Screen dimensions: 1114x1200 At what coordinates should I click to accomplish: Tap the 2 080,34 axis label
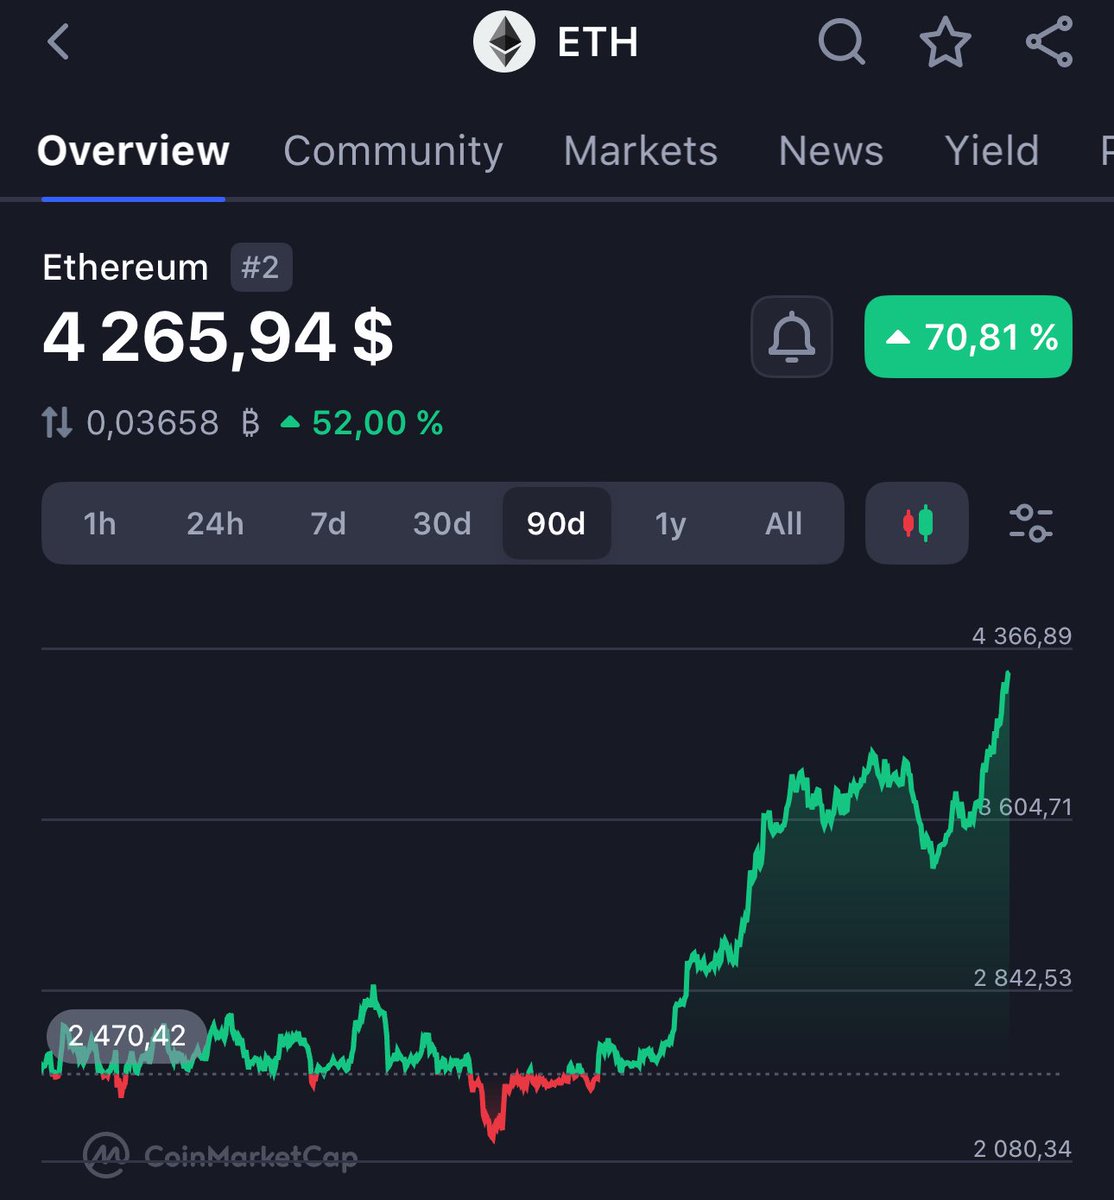(x=1022, y=1149)
